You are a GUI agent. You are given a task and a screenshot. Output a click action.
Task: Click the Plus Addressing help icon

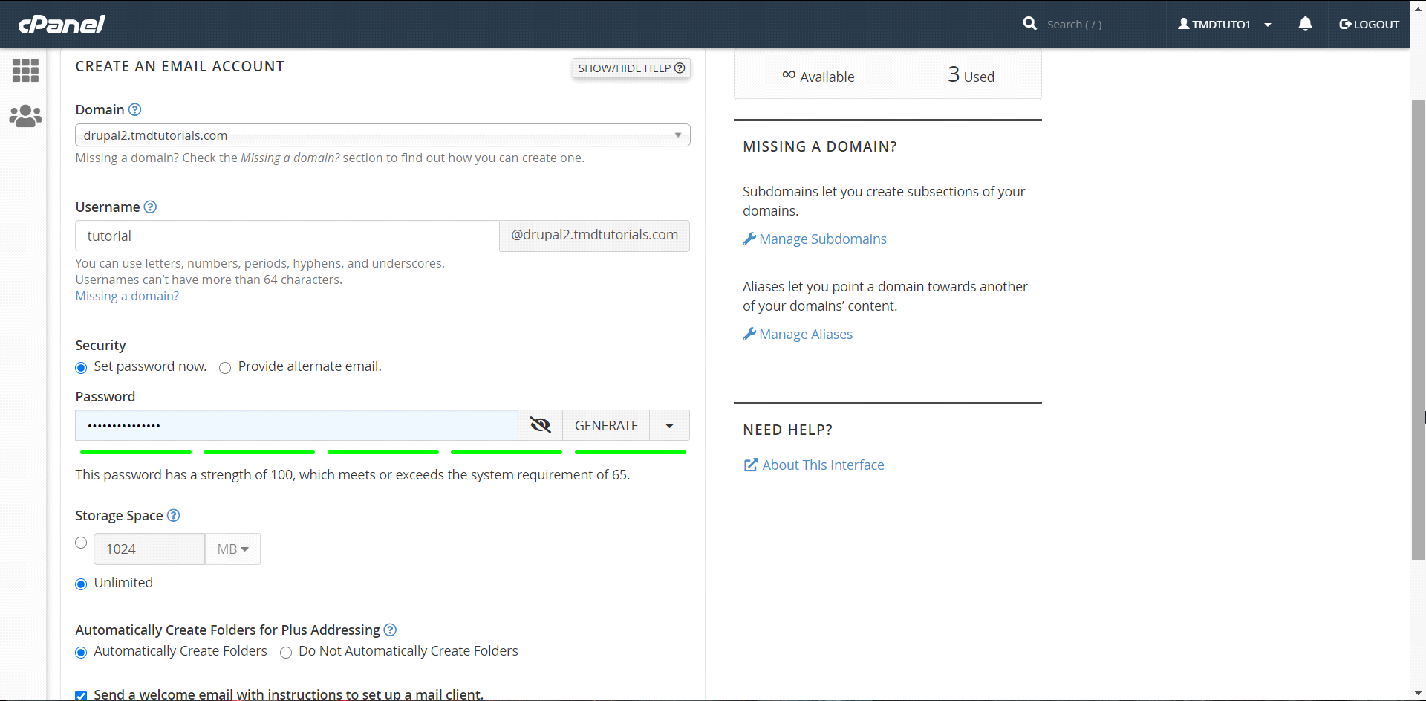pos(390,630)
